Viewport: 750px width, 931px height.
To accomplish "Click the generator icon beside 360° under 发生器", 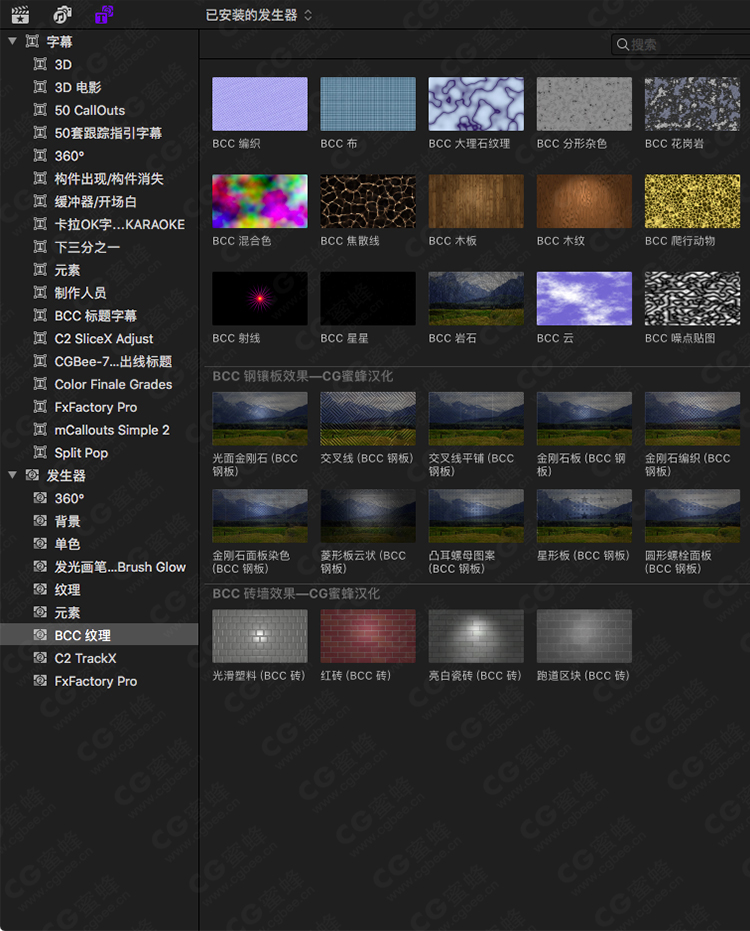I will click(40, 498).
